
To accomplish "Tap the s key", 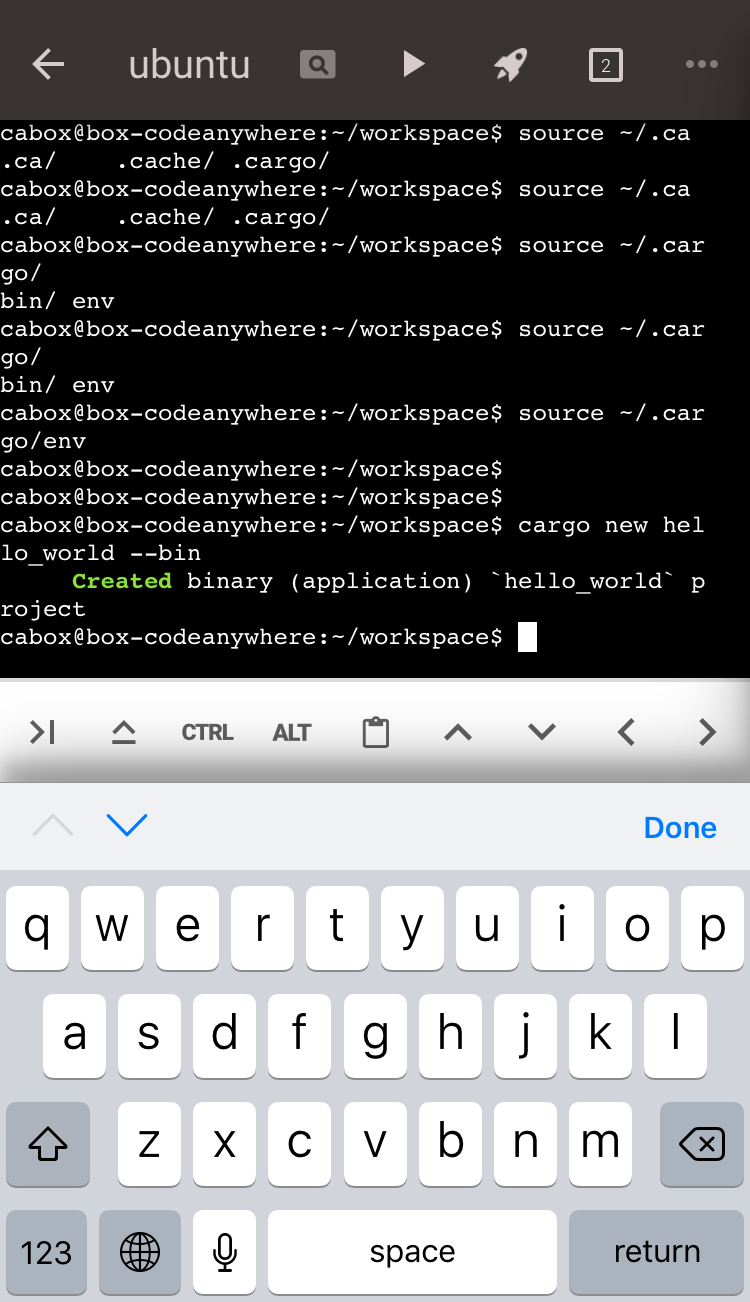I will tap(150, 1035).
